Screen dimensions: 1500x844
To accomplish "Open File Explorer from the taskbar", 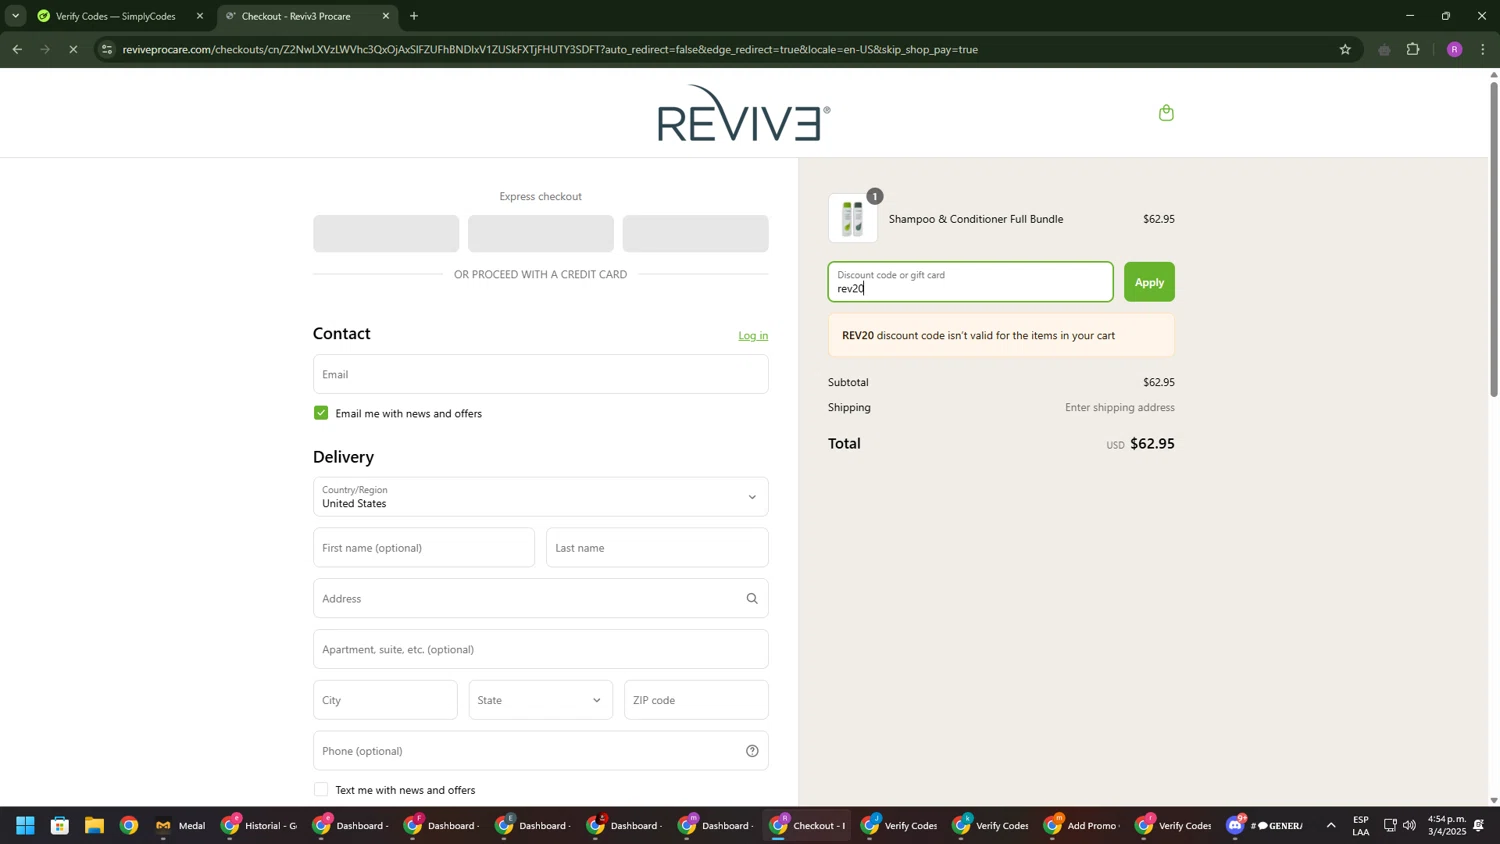I will [x=94, y=826].
